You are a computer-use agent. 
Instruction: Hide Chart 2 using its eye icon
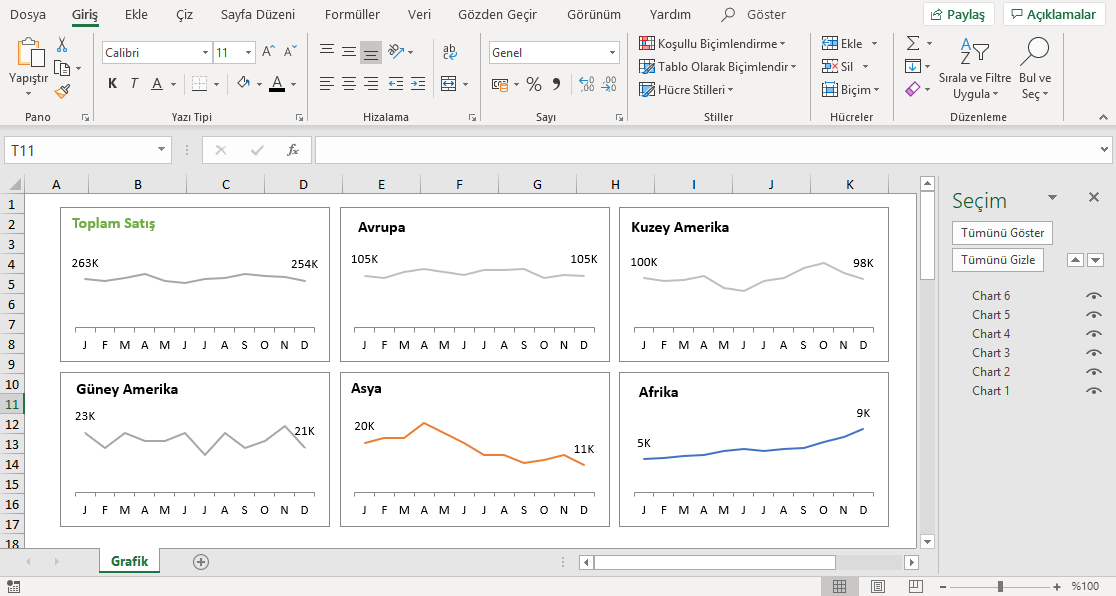[x=1093, y=372]
